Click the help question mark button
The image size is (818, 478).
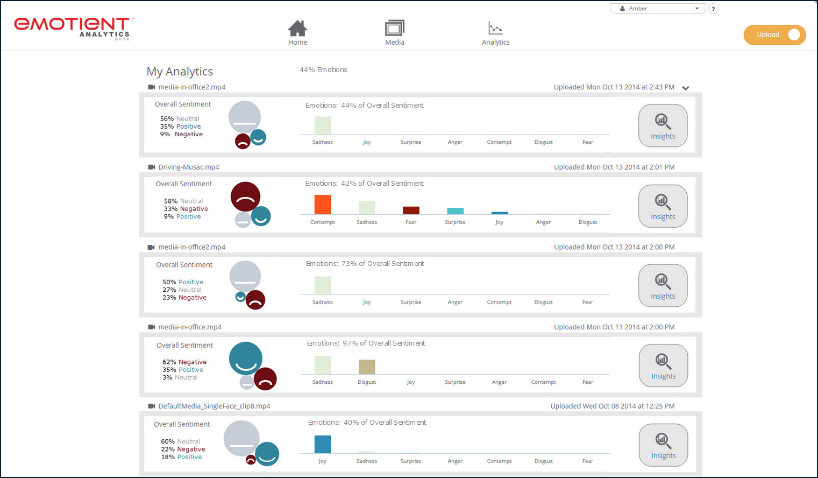713,8
